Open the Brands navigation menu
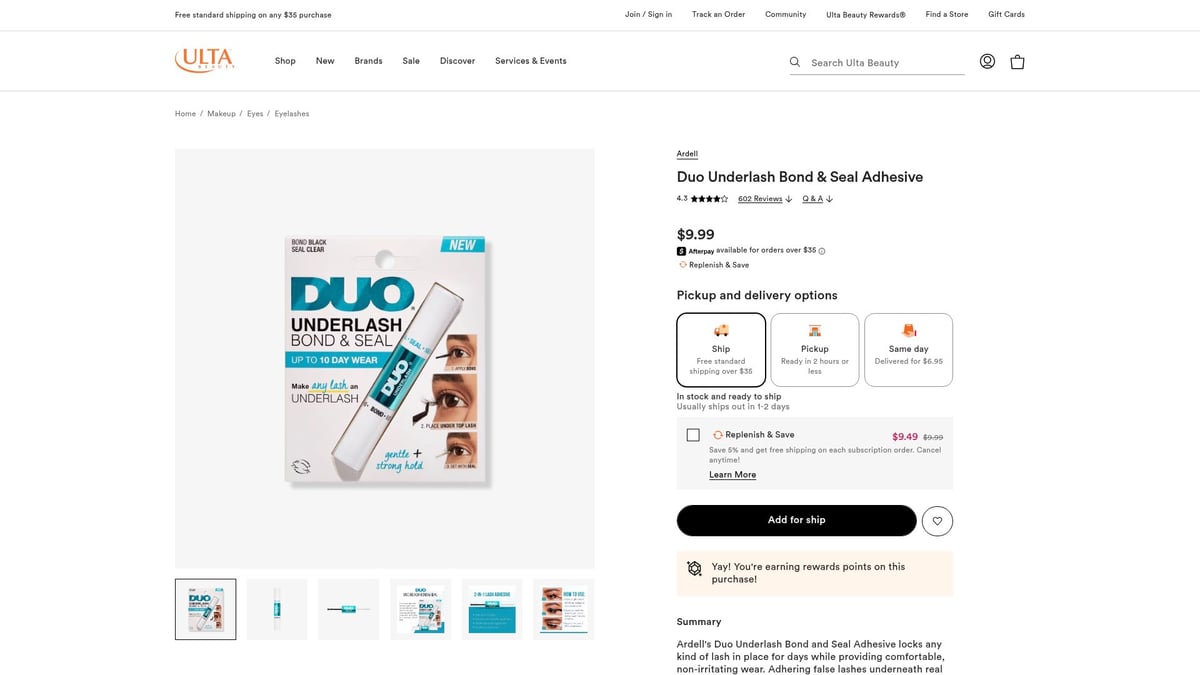1200x675 pixels. click(x=368, y=61)
